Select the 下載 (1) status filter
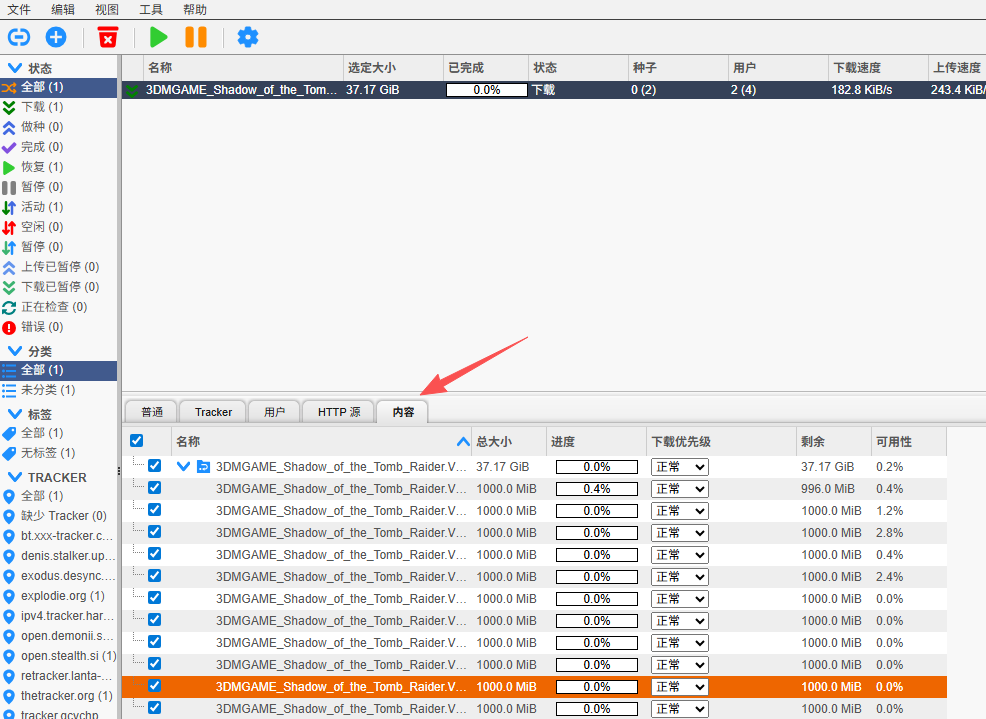986x719 pixels. click(x=58, y=107)
